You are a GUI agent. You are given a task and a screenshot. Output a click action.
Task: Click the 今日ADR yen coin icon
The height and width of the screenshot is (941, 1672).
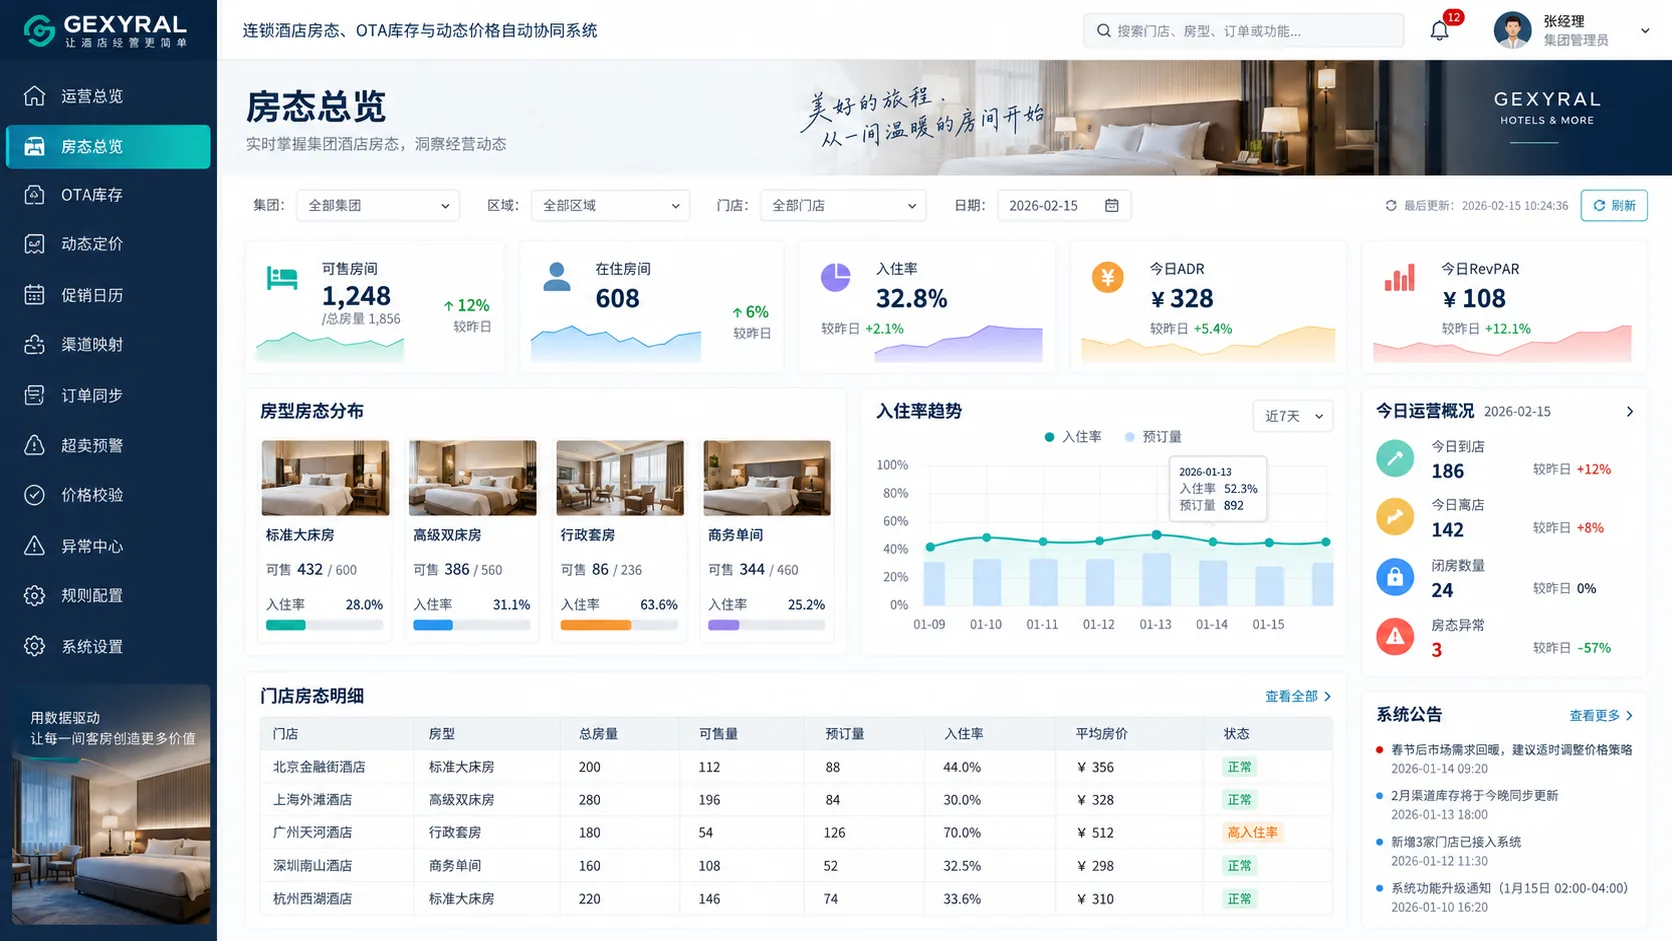[1108, 277]
